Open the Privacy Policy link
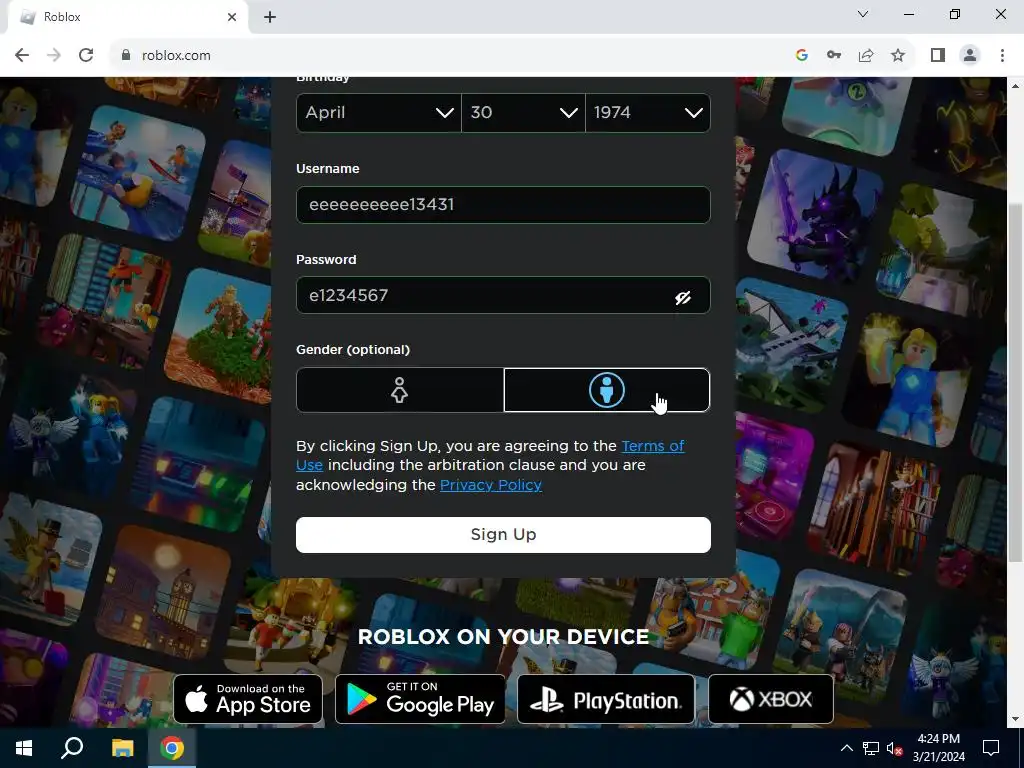 pyautogui.click(x=490, y=485)
